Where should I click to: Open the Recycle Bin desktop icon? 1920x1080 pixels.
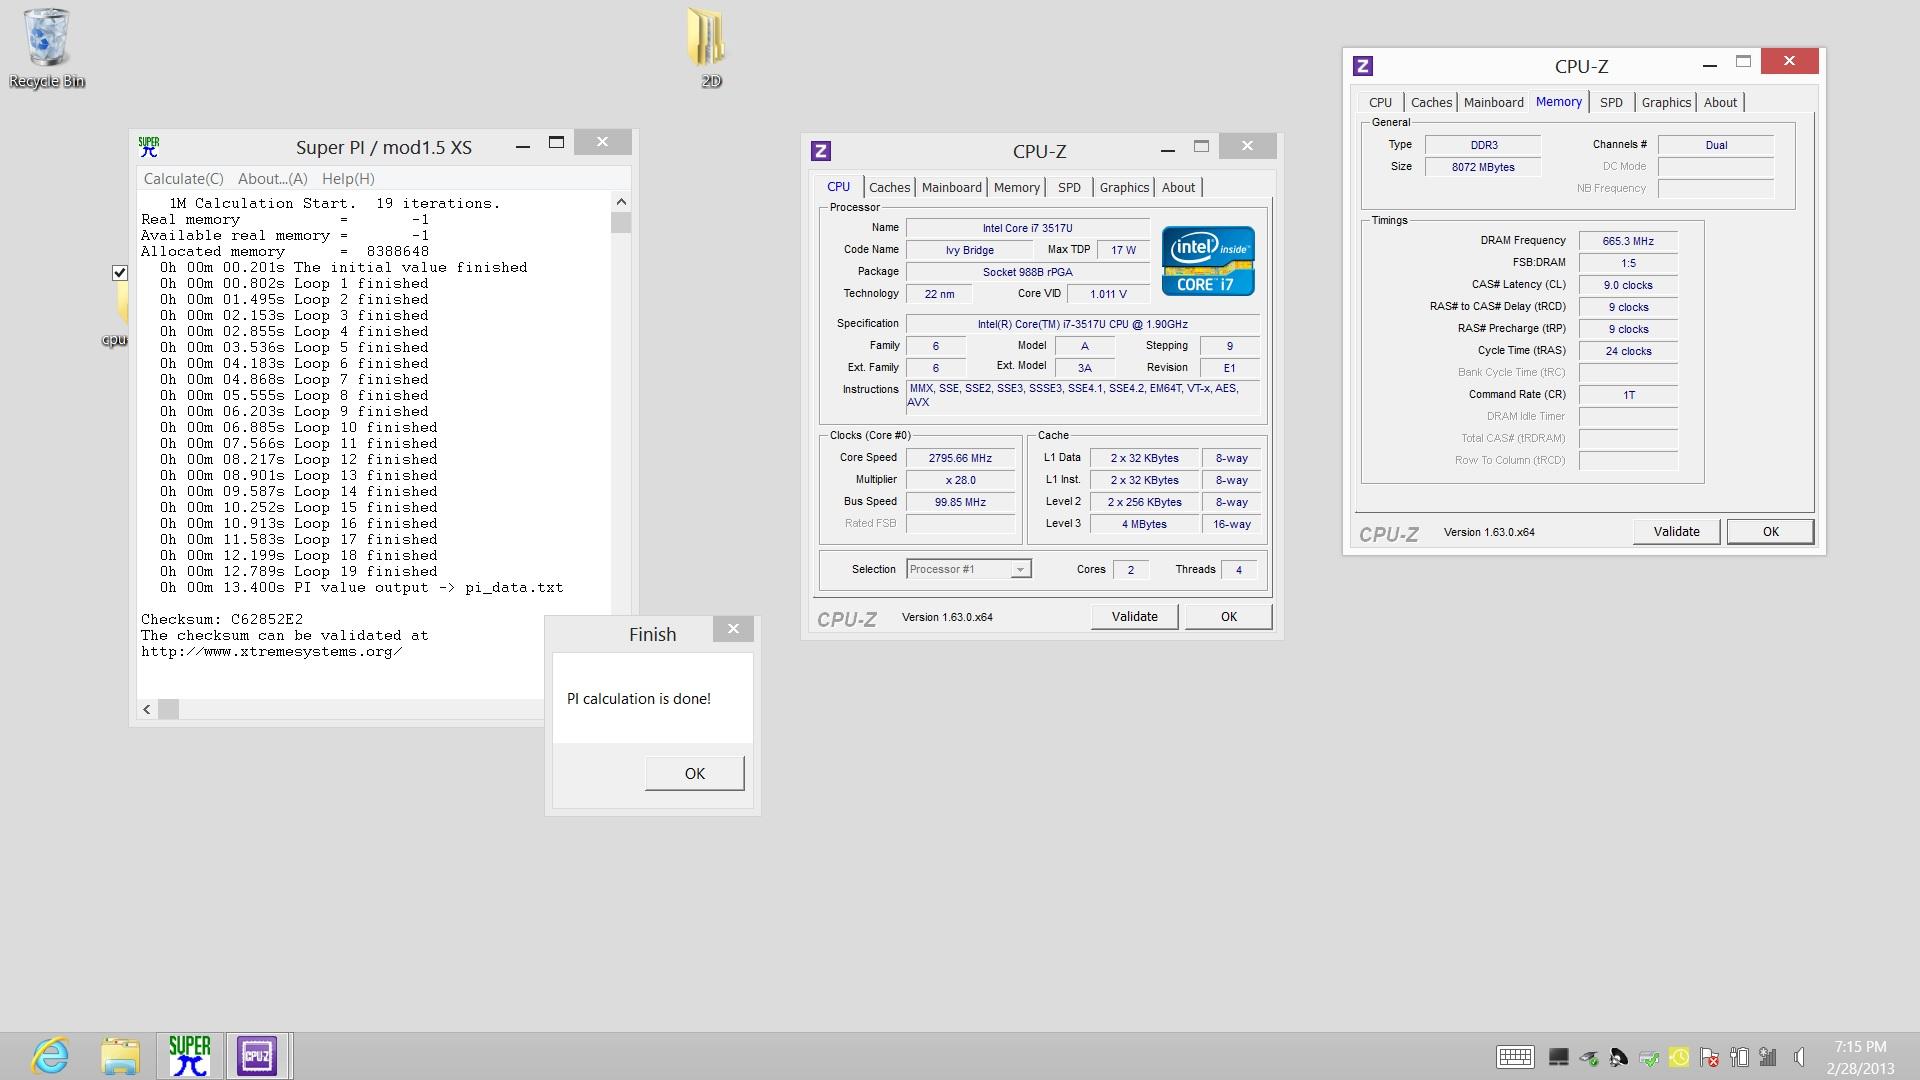(x=46, y=48)
